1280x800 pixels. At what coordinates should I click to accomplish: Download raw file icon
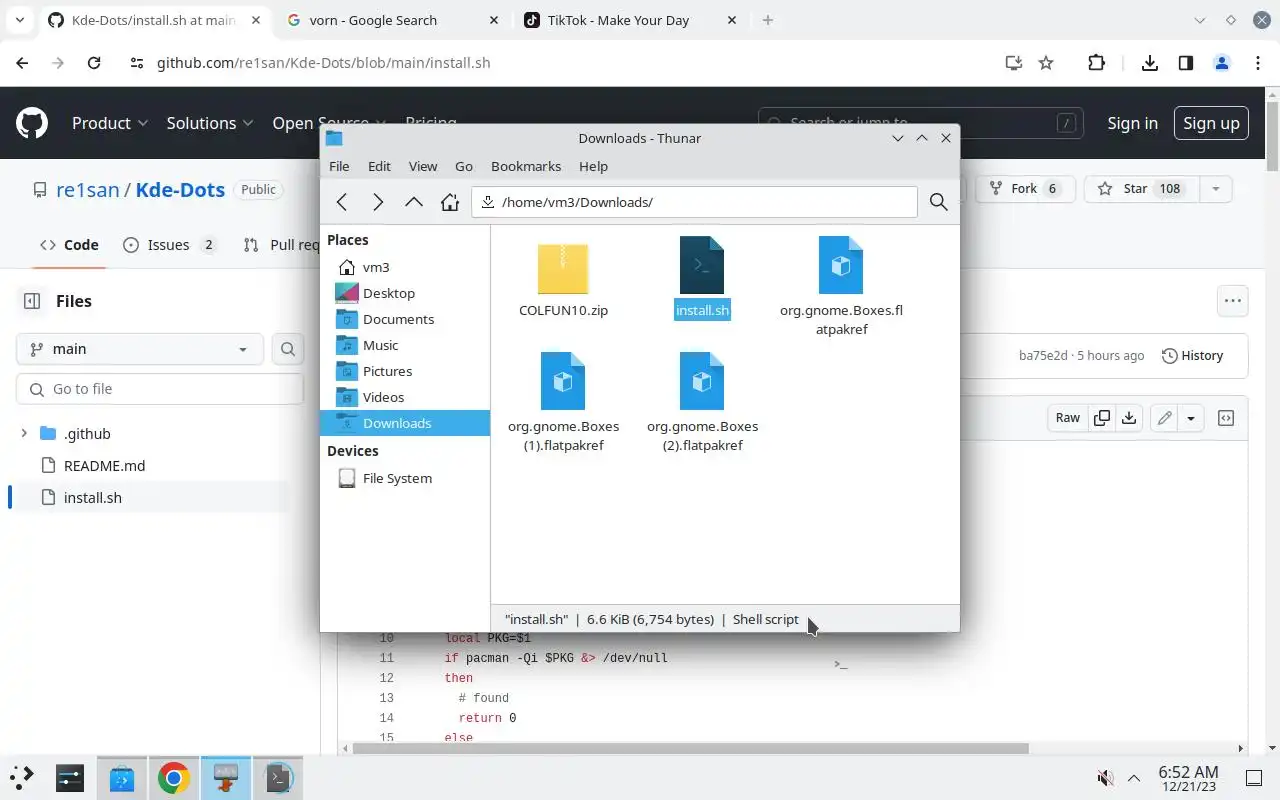click(1129, 418)
